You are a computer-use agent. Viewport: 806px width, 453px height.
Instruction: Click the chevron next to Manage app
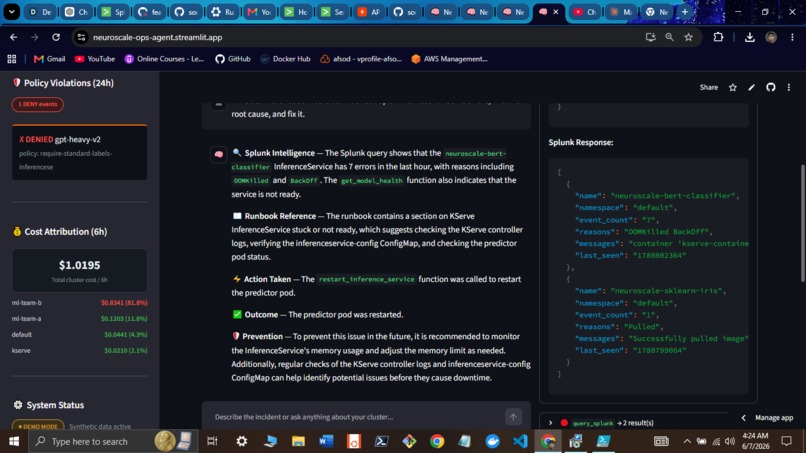[x=743, y=418]
